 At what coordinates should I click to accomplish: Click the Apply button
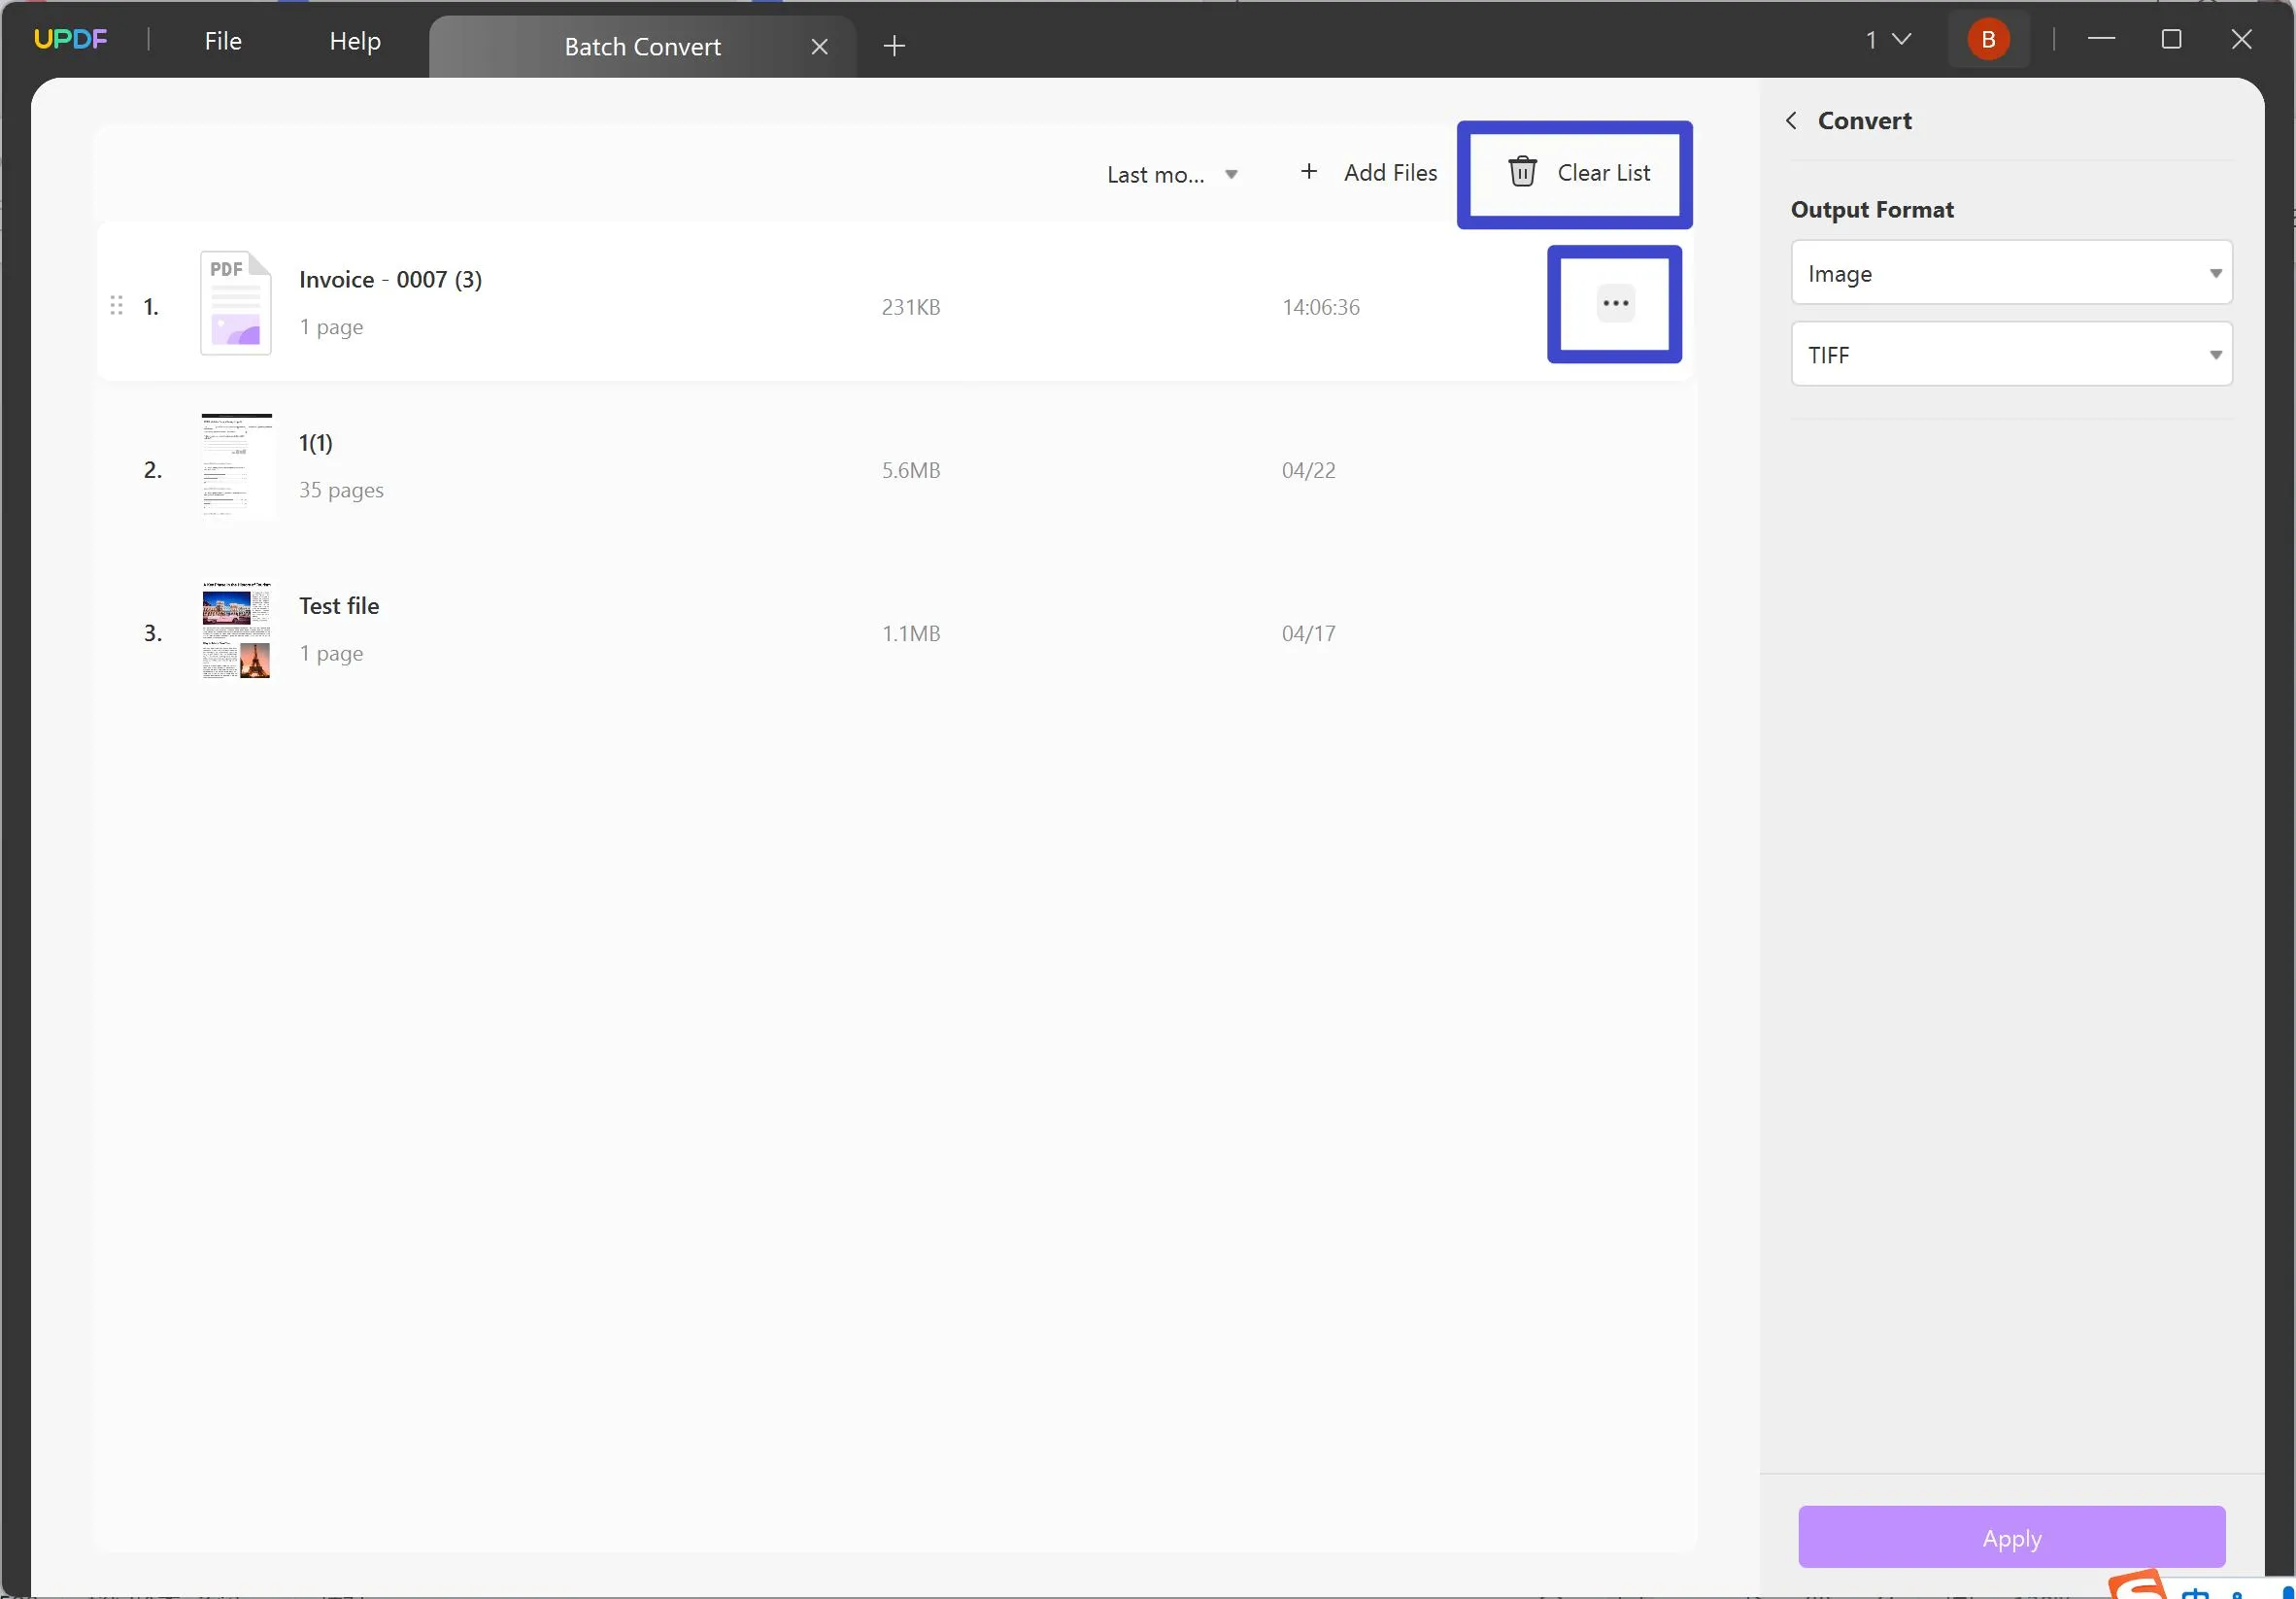point(2011,1536)
